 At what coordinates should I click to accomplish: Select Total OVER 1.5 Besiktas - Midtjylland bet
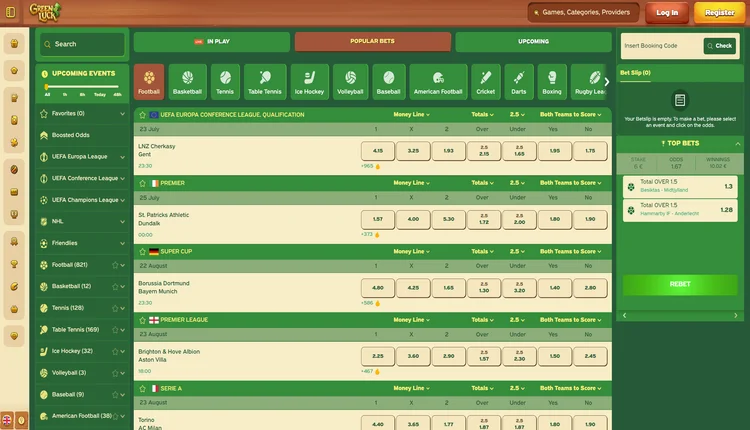[680, 186]
